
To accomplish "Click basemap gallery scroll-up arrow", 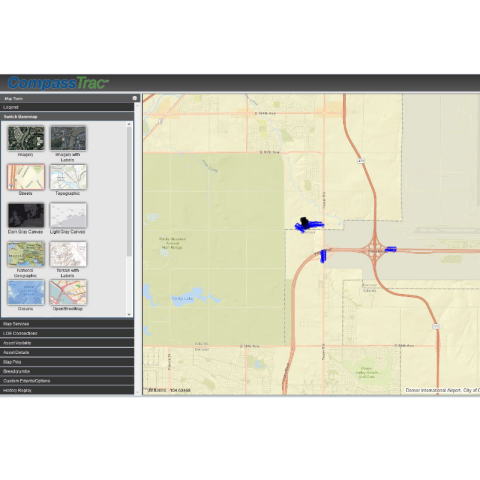I will coord(129,124).
